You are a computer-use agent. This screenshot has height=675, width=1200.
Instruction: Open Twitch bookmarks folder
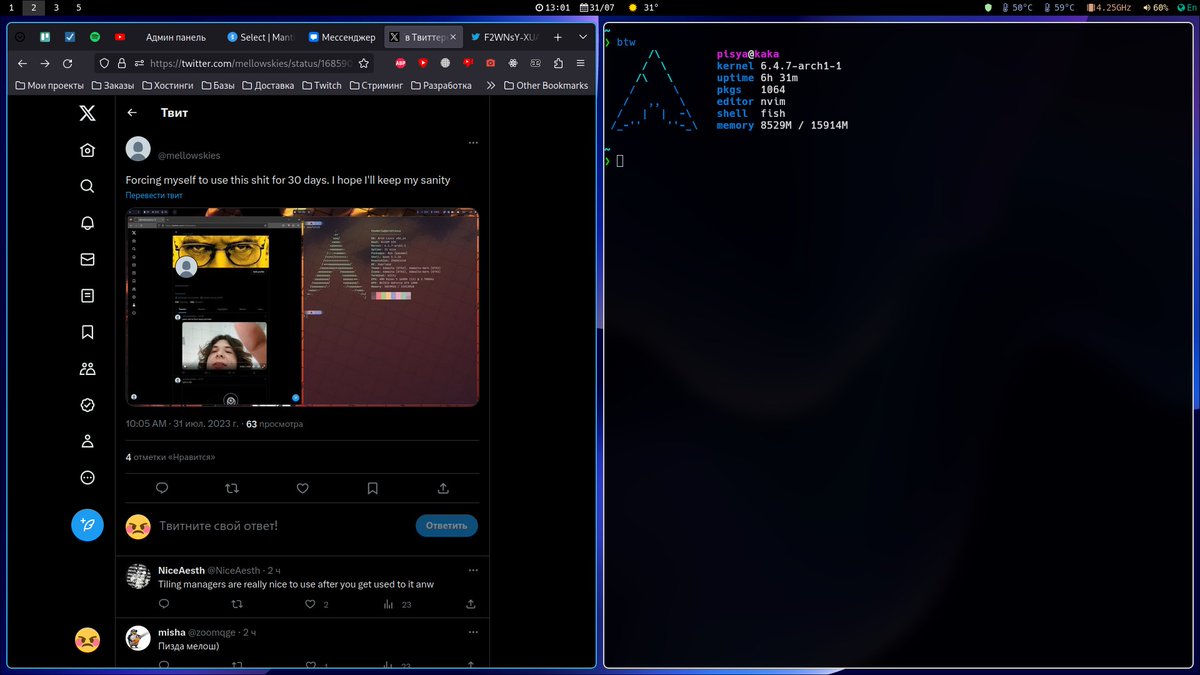(x=320, y=86)
